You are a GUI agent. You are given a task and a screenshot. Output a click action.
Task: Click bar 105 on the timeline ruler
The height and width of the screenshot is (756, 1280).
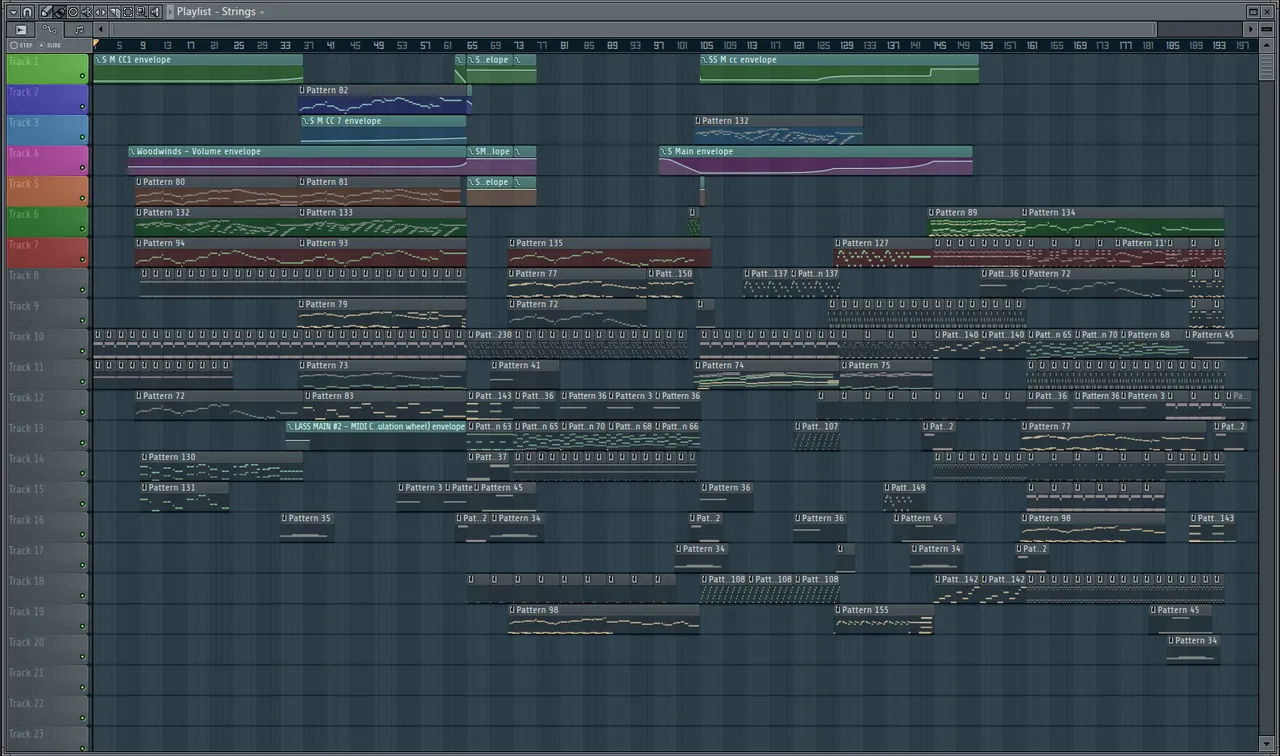click(706, 45)
